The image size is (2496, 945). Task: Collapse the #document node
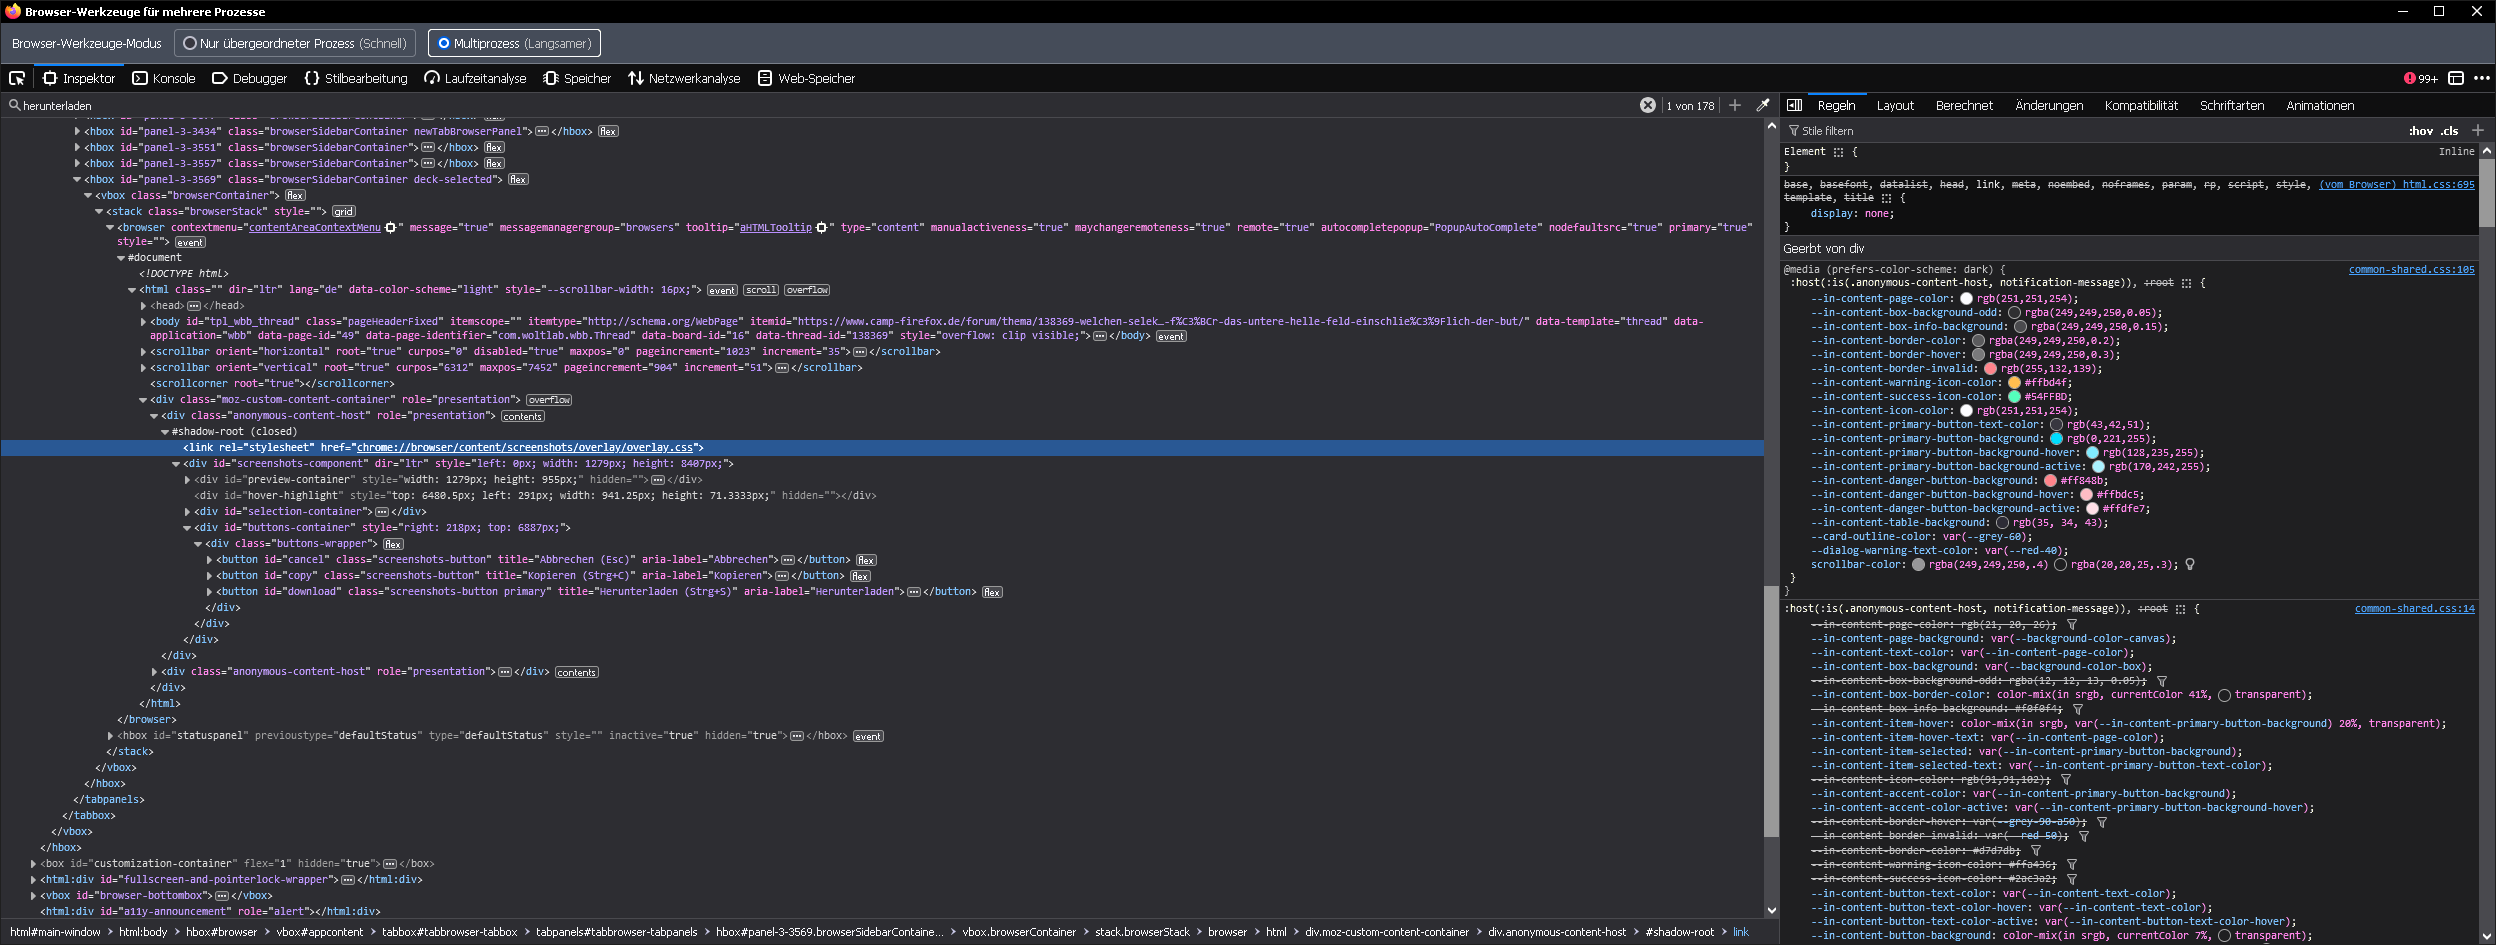coord(121,258)
